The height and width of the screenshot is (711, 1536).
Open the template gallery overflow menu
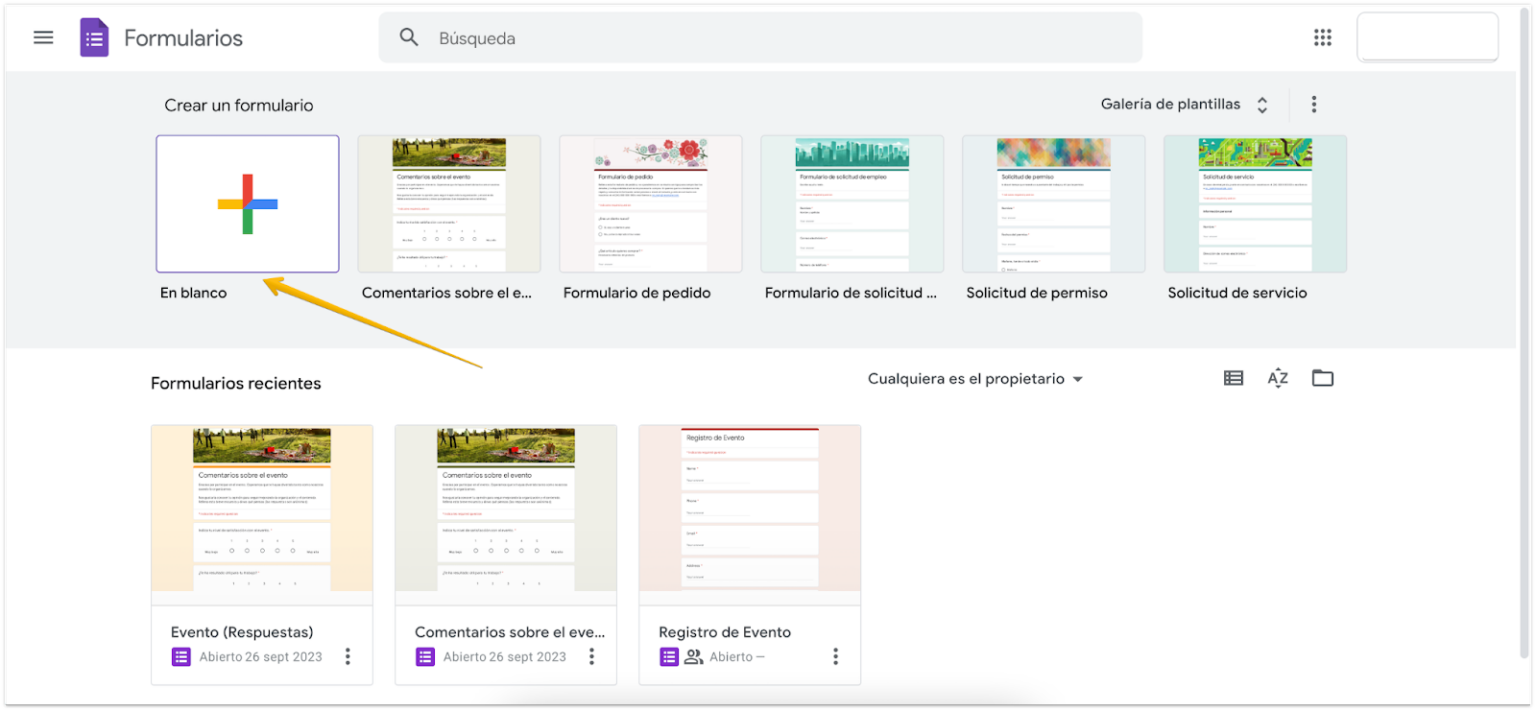1313,103
